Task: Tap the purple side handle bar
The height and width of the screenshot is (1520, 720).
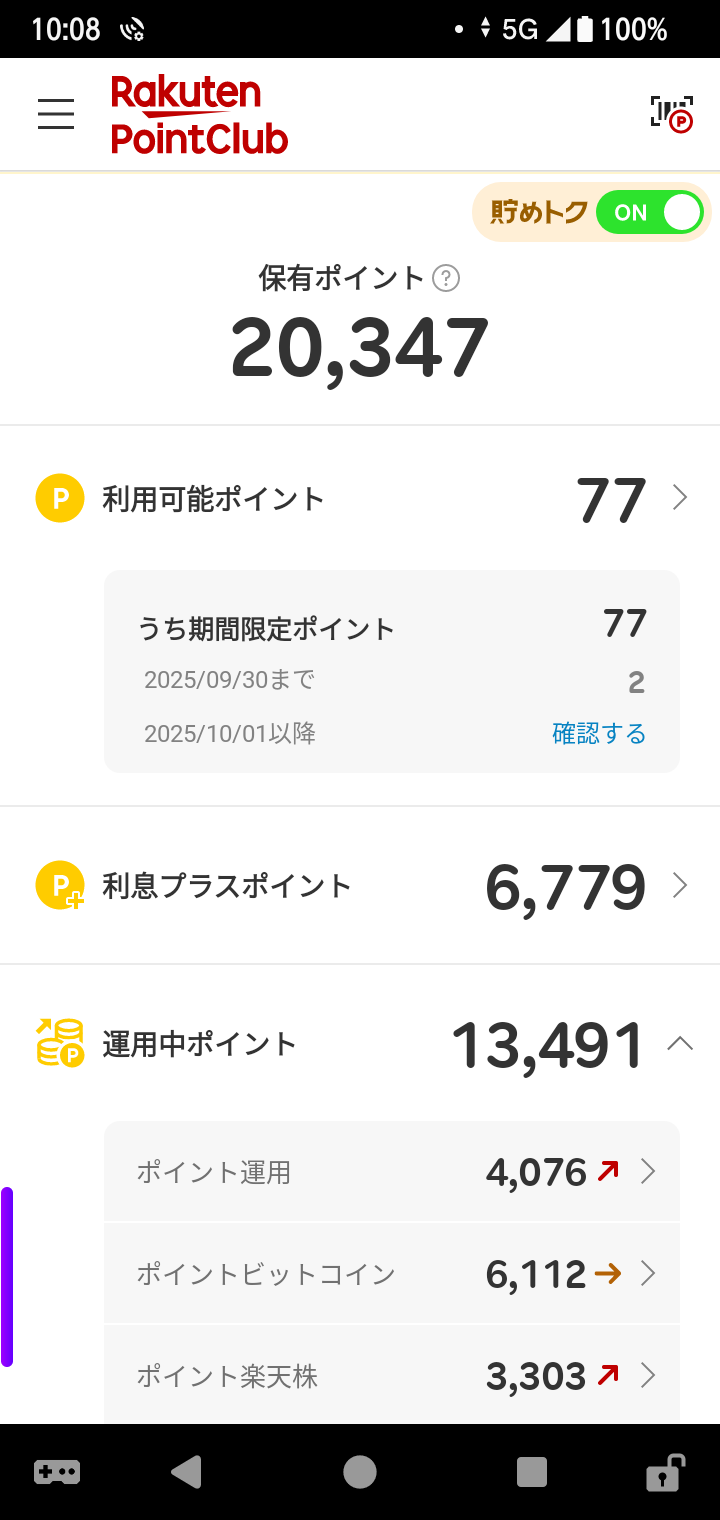Action: [x=7, y=1276]
